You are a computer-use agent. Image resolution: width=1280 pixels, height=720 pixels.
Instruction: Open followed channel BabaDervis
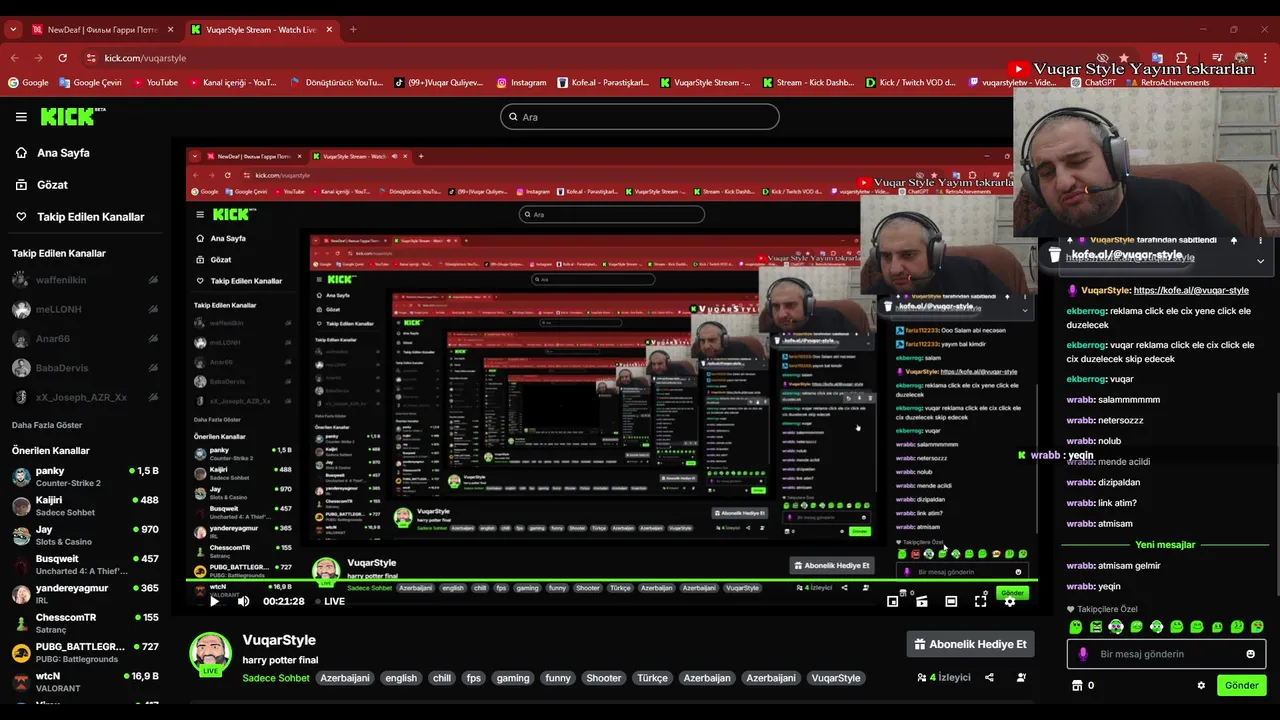point(85,368)
